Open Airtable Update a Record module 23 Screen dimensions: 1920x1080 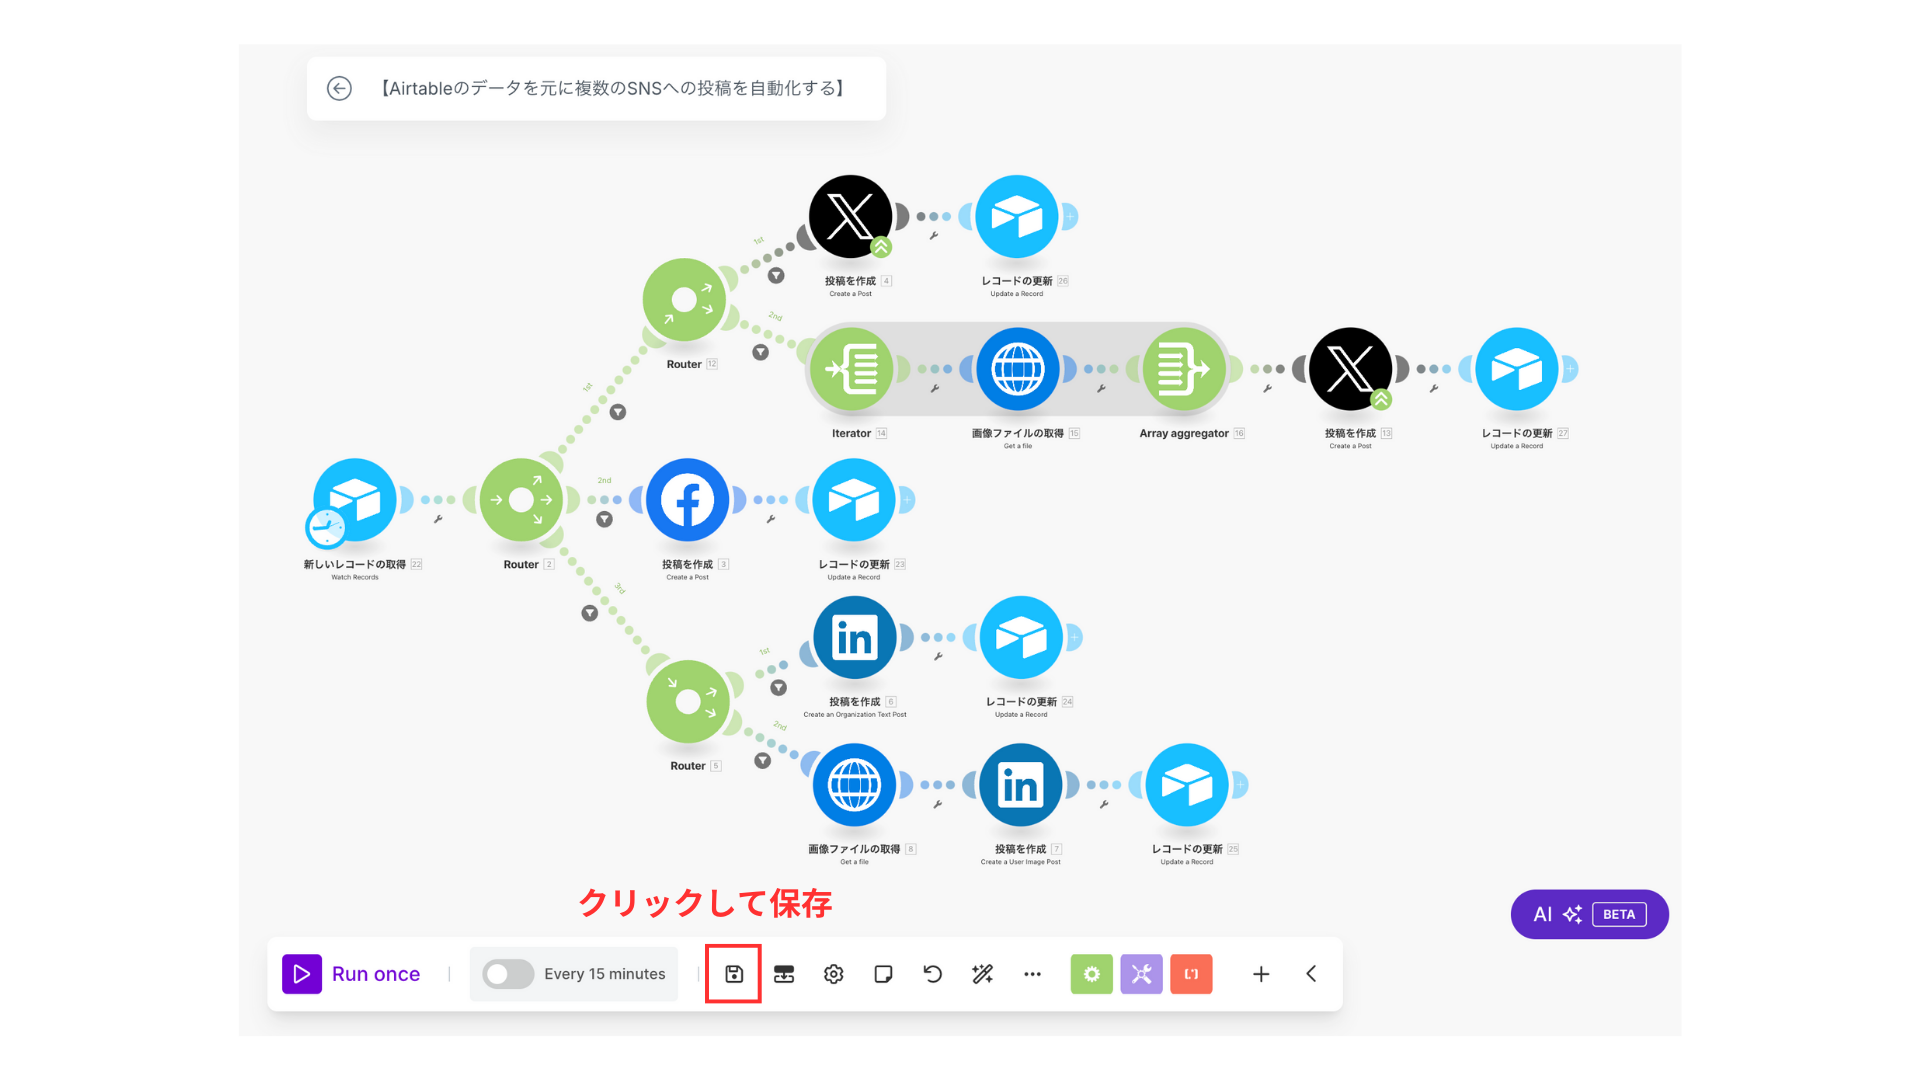854,500
